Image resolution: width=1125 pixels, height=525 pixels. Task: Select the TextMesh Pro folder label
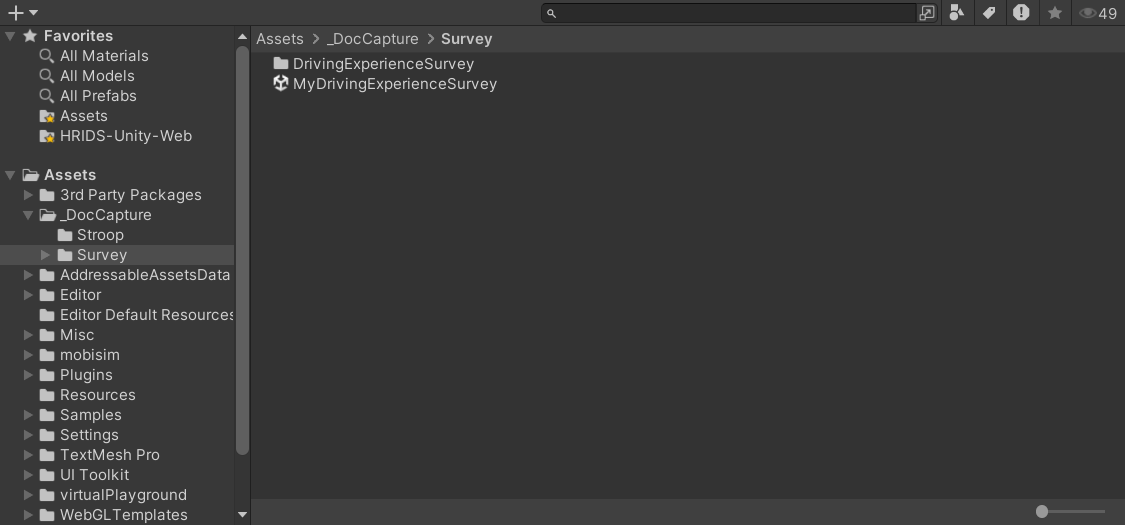tap(110, 455)
